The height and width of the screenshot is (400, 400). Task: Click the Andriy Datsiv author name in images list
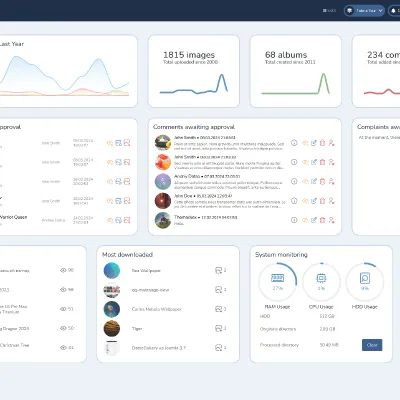53,220
